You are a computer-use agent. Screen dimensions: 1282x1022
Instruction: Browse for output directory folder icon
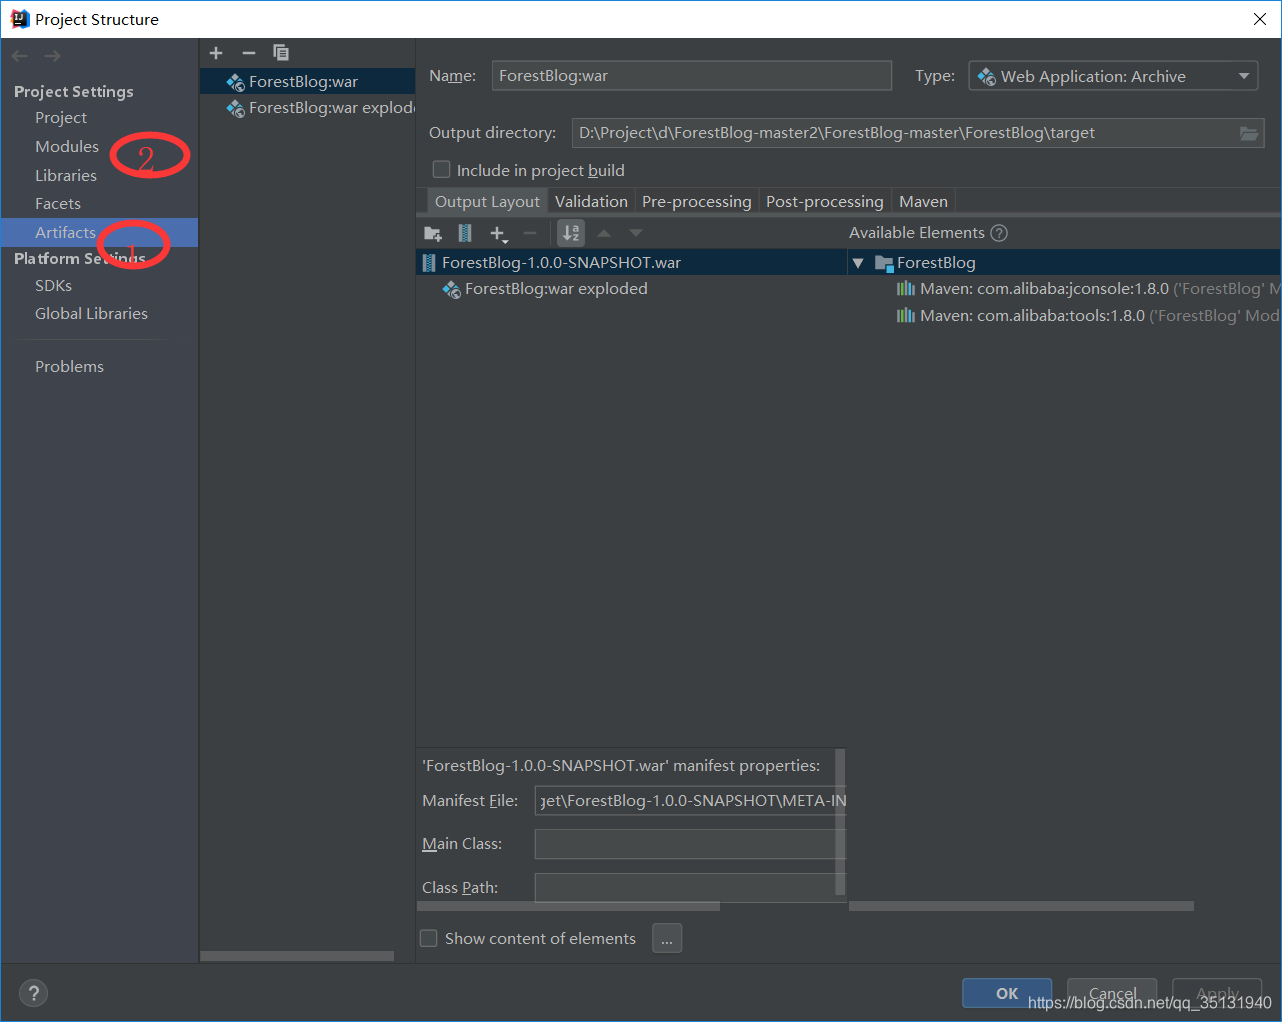[x=1249, y=133]
